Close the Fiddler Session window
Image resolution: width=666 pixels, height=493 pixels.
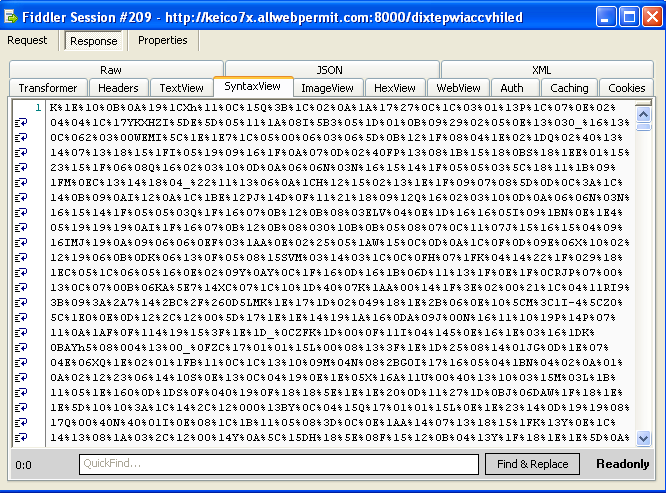point(652,16)
